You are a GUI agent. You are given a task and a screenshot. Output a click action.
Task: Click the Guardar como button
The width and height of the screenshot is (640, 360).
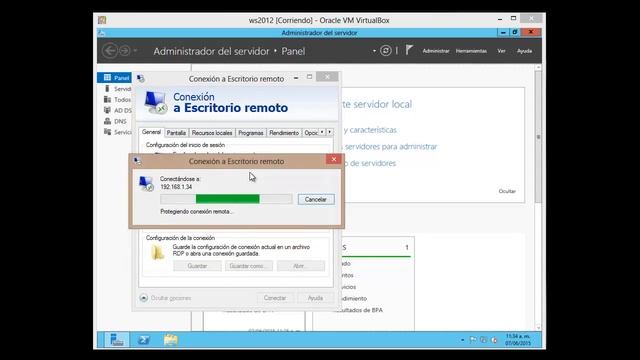[x=249, y=266]
